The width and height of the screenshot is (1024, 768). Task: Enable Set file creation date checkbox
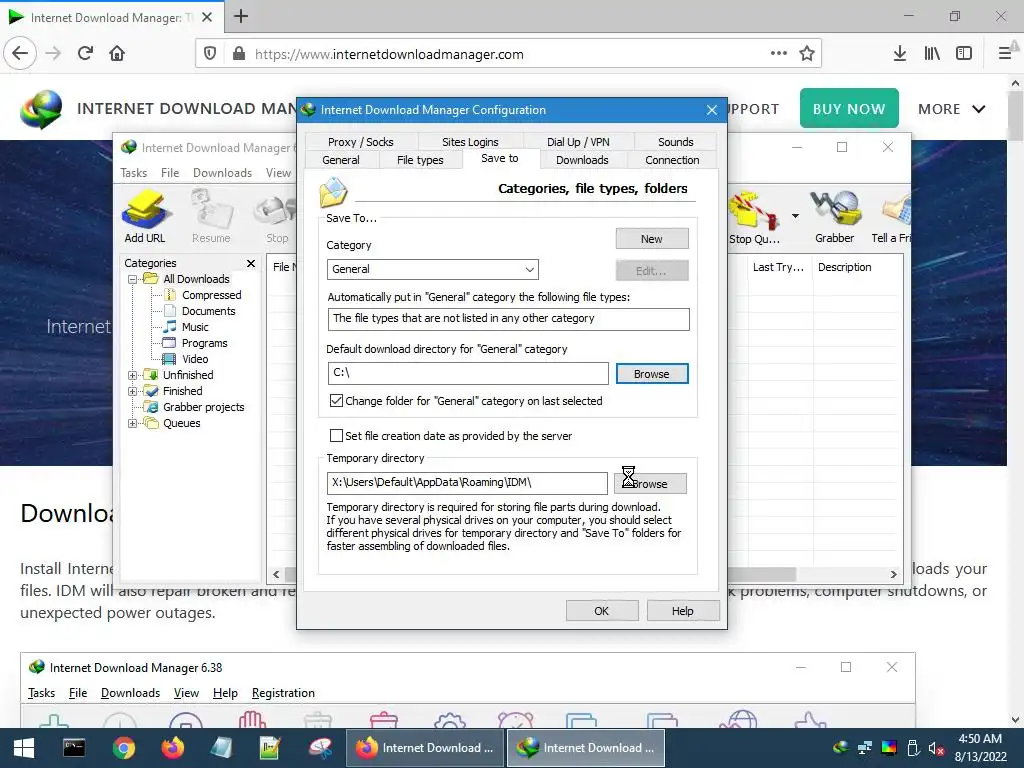pyautogui.click(x=336, y=436)
